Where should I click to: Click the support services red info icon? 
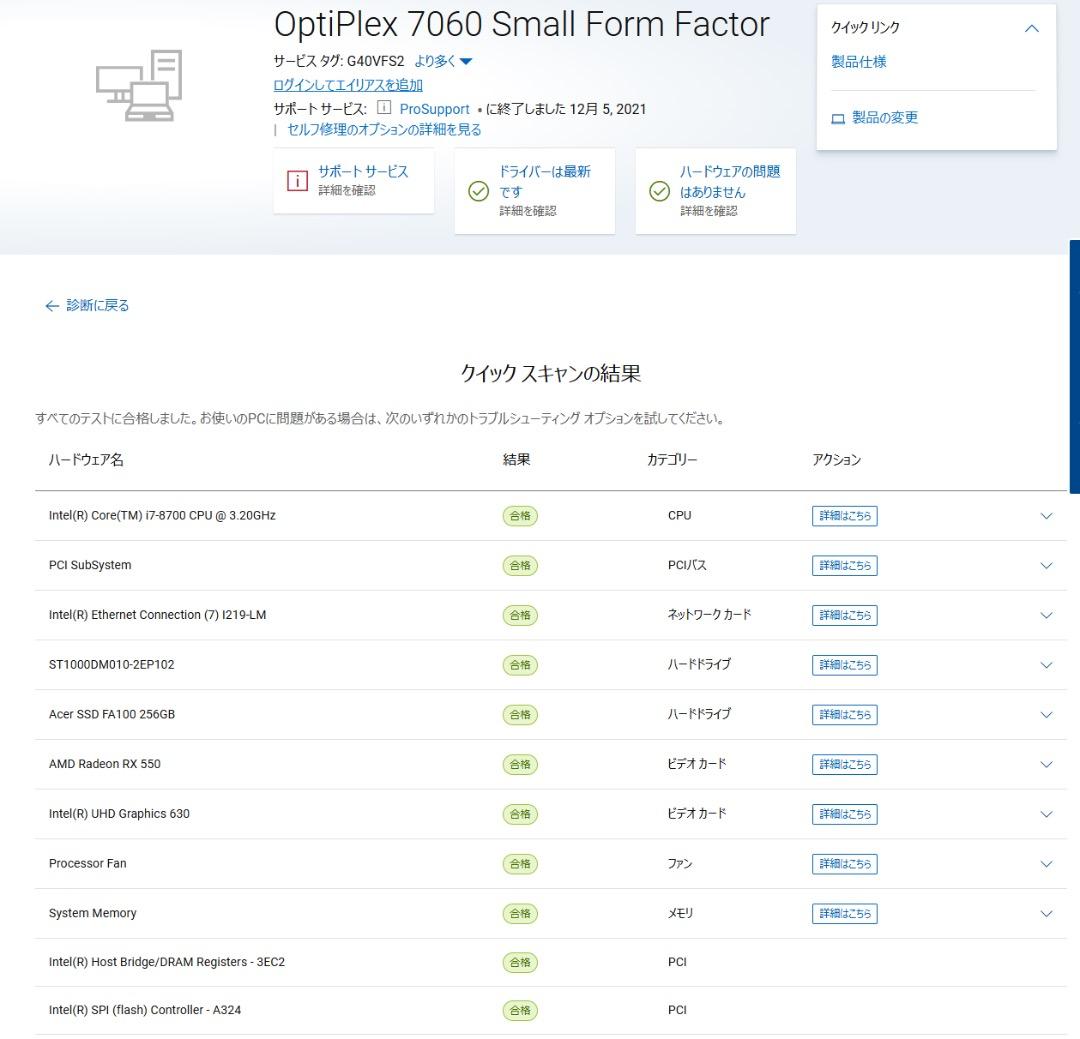pyautogui.click(x=297, y=181)
